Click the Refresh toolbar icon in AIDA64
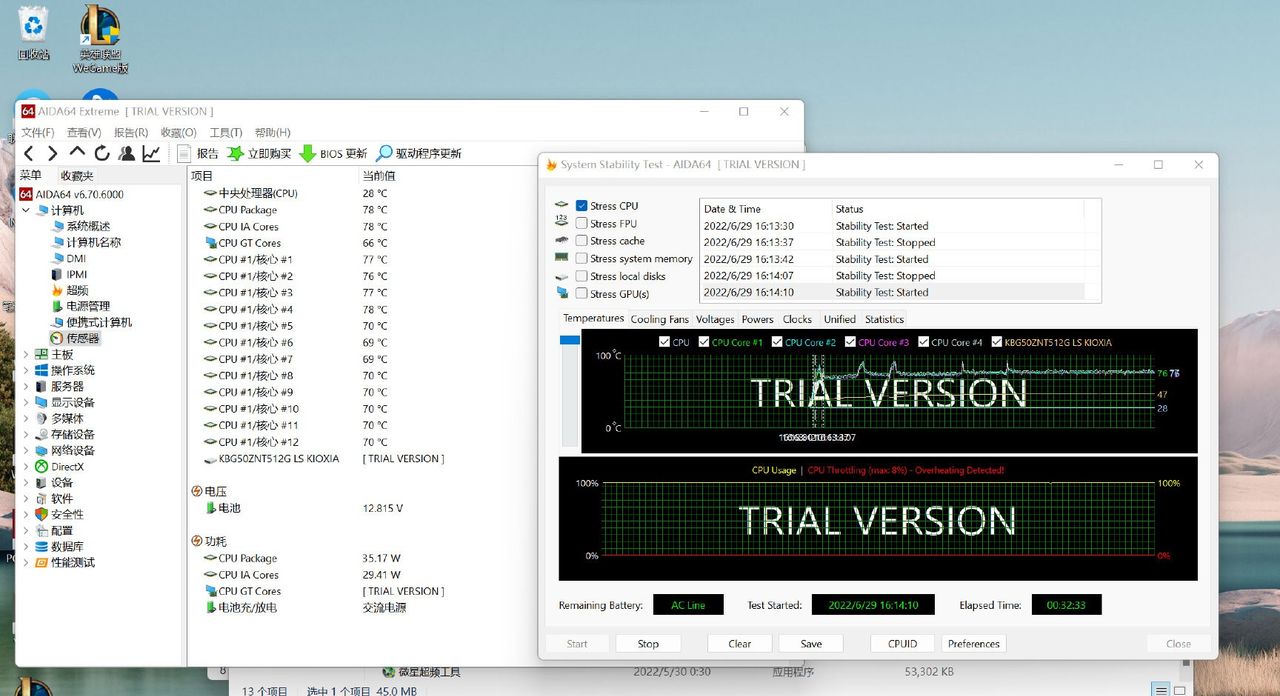Image resolution: width=1280 pixels, height=696 pixels. 102,153
